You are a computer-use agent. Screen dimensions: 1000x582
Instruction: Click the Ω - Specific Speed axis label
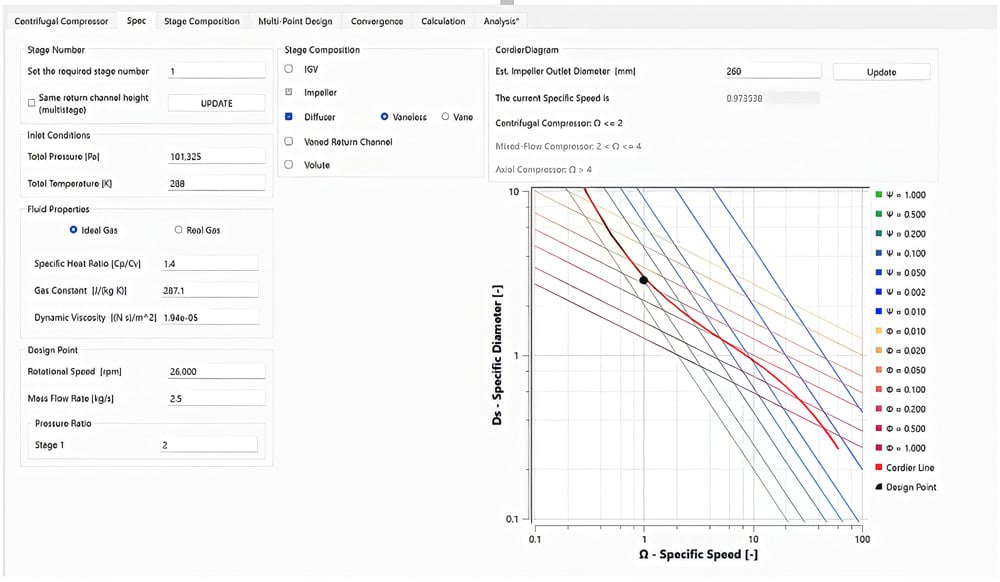698,554
